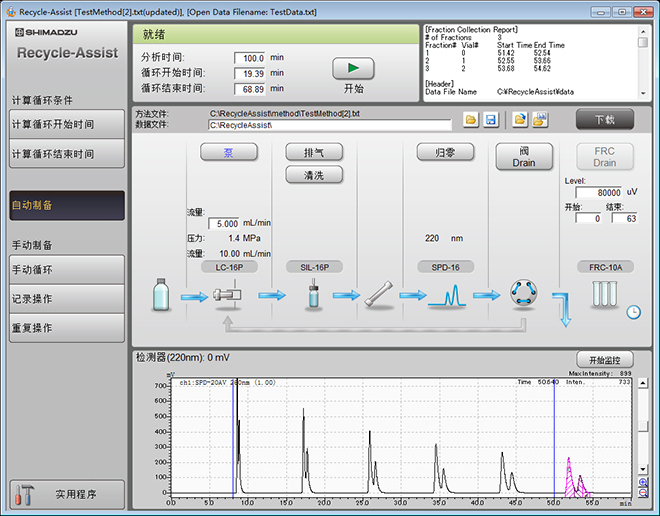
Task: Click the 开始监控 start monitoring button
Action: click(x=604, y=359)
